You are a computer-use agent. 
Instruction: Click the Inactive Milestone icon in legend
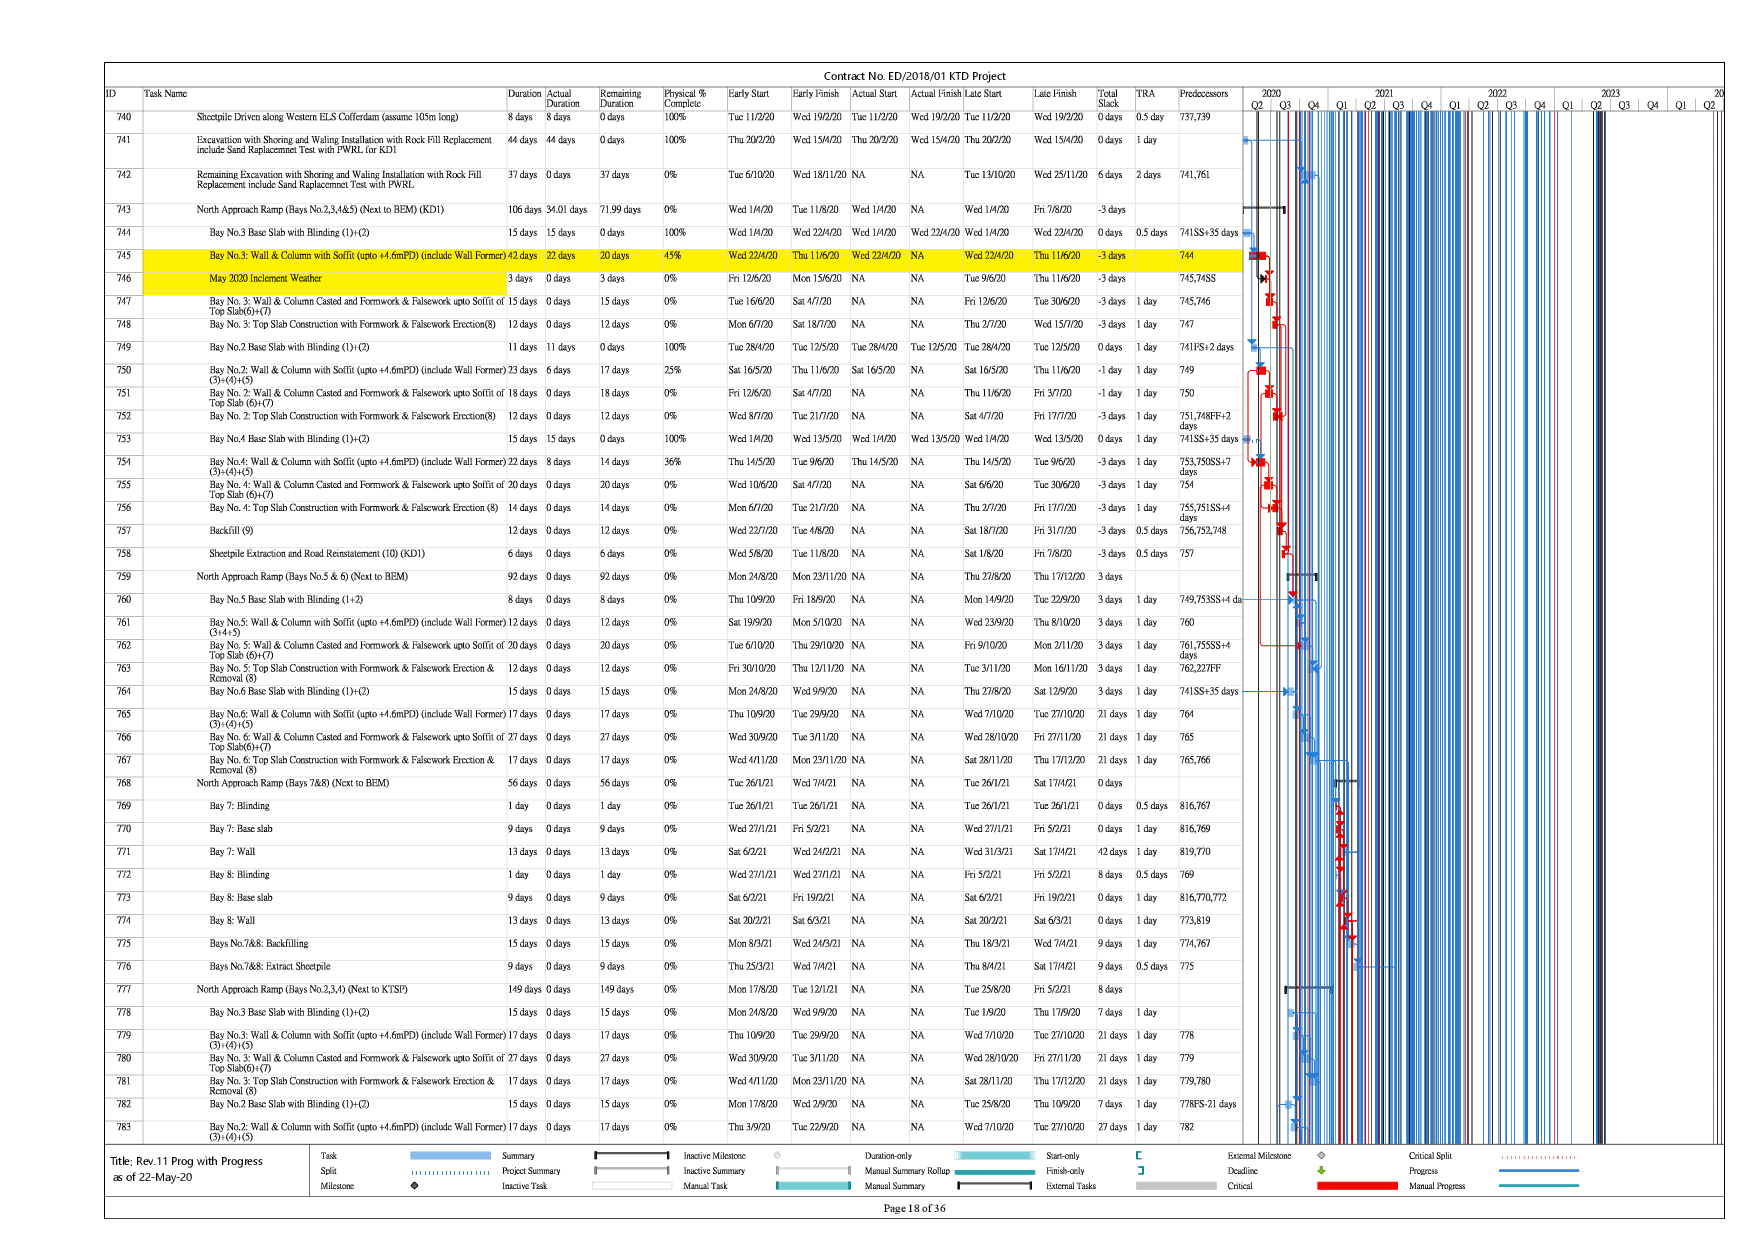777,1156
